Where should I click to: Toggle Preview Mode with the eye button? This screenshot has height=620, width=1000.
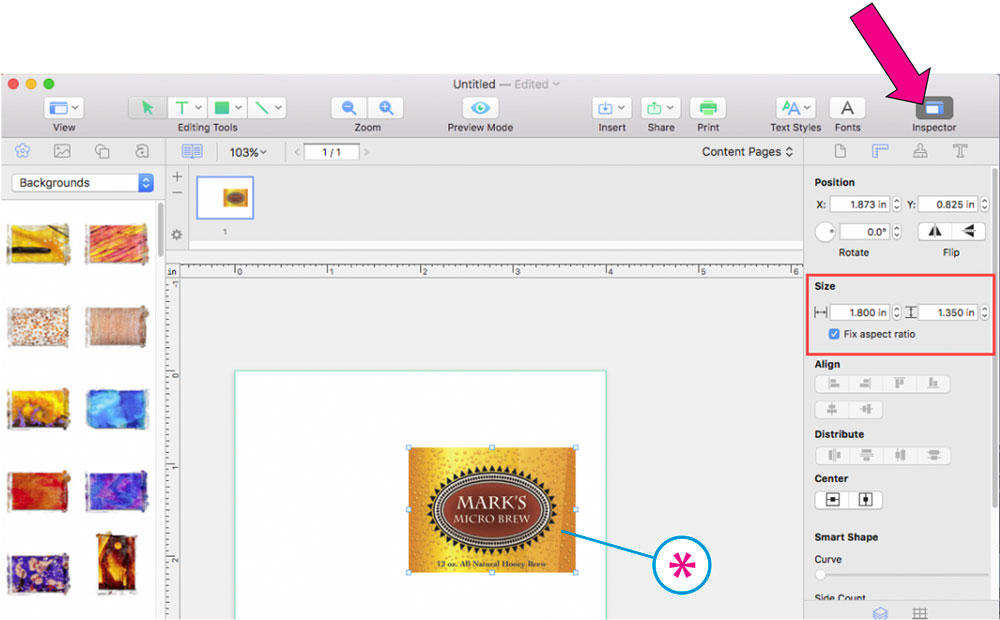tap(480, 108)
